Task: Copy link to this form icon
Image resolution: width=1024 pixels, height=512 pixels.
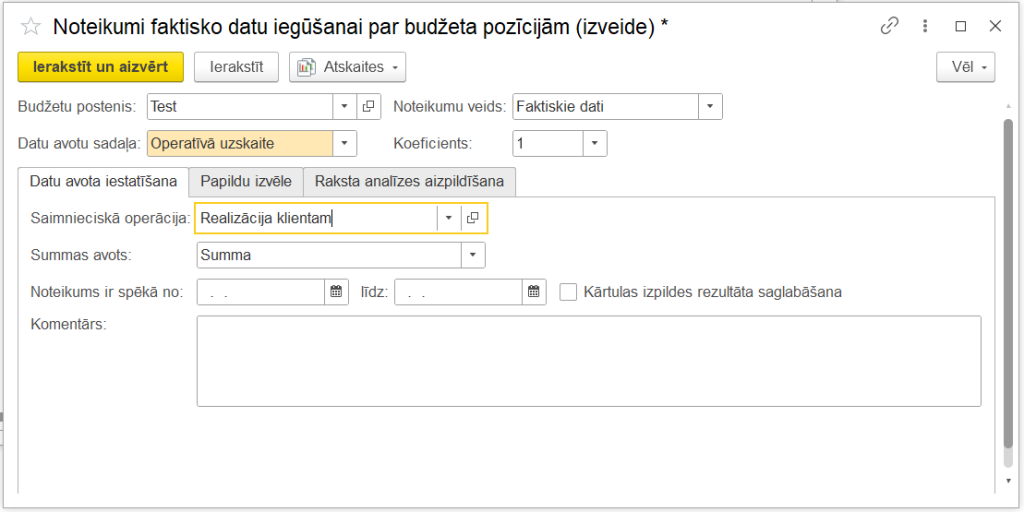Action: [x=889, y=27]
